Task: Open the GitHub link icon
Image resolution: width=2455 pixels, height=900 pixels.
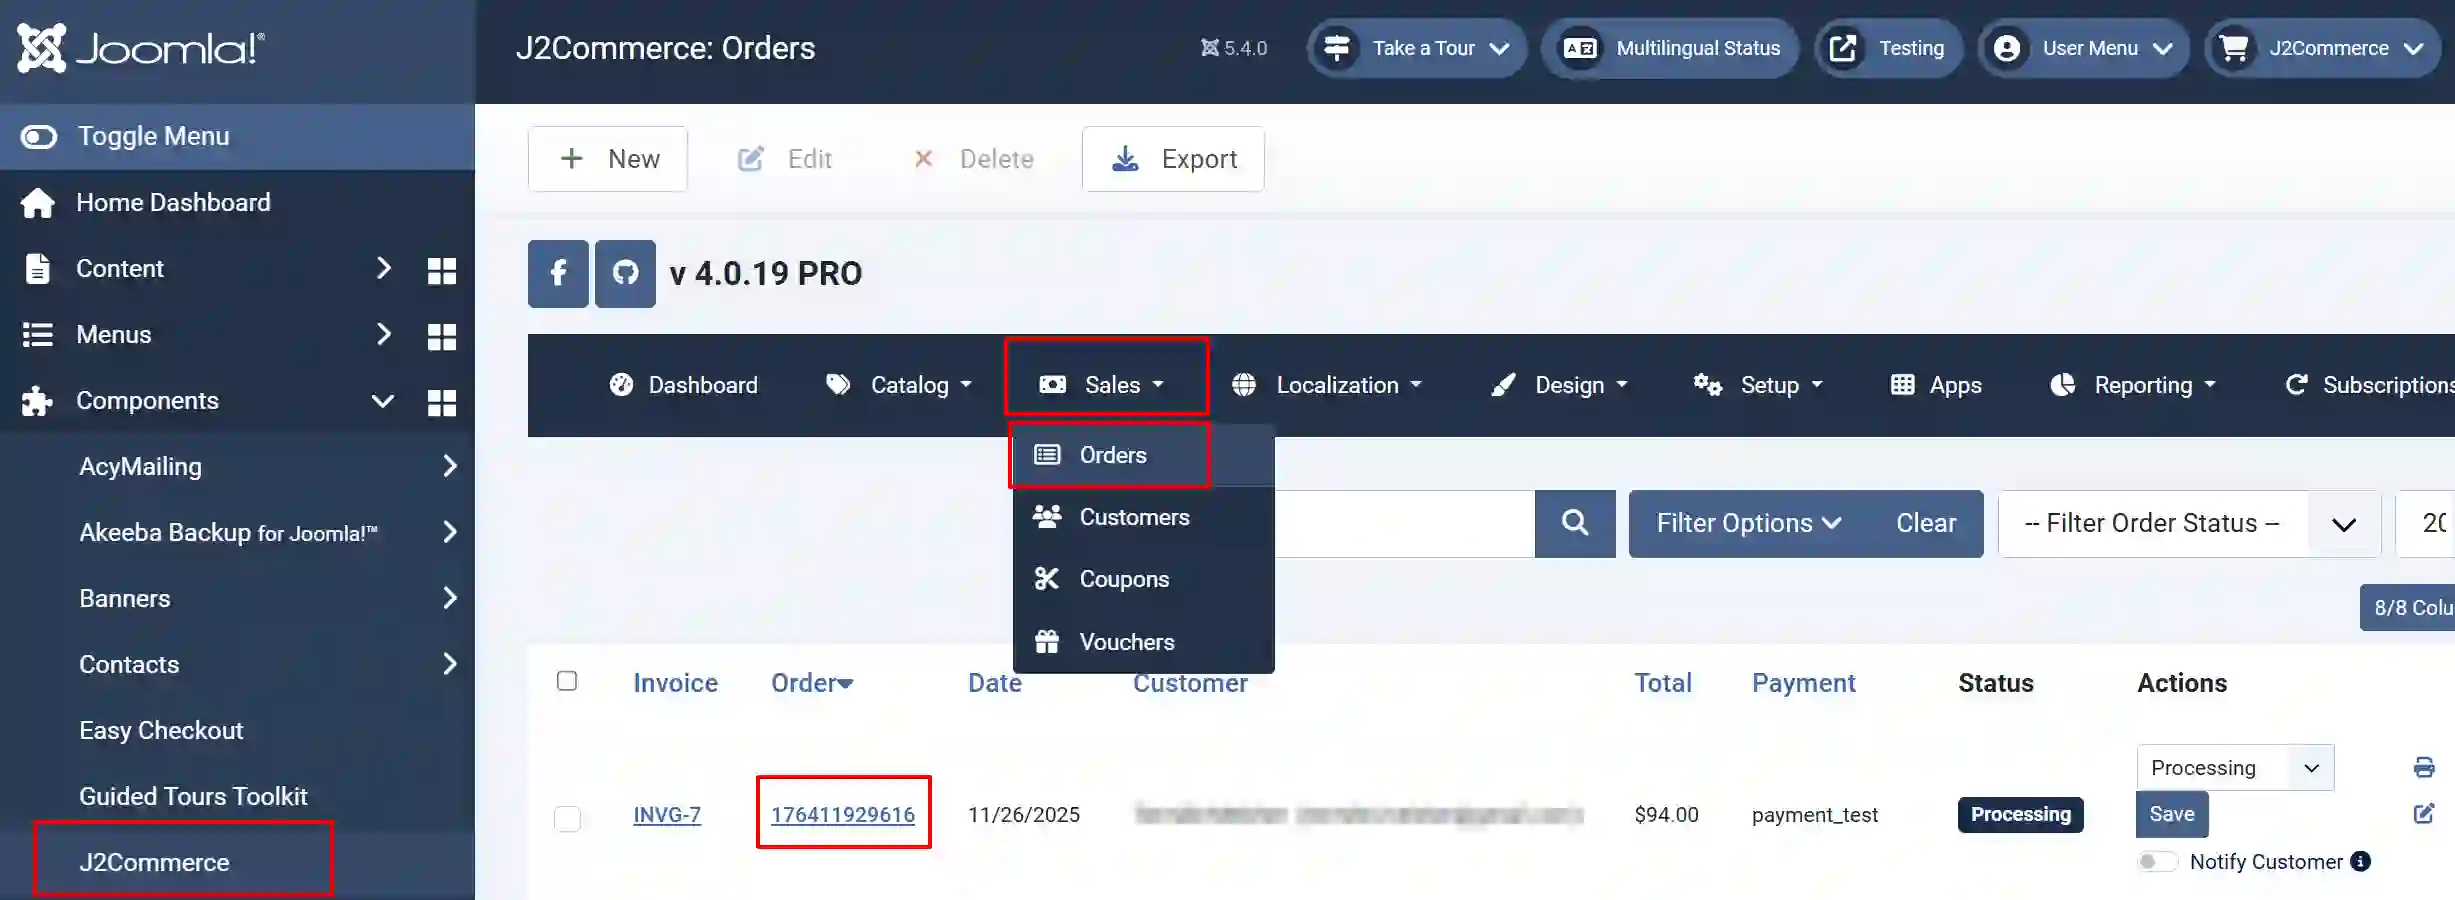Action: tap(625, 273)
